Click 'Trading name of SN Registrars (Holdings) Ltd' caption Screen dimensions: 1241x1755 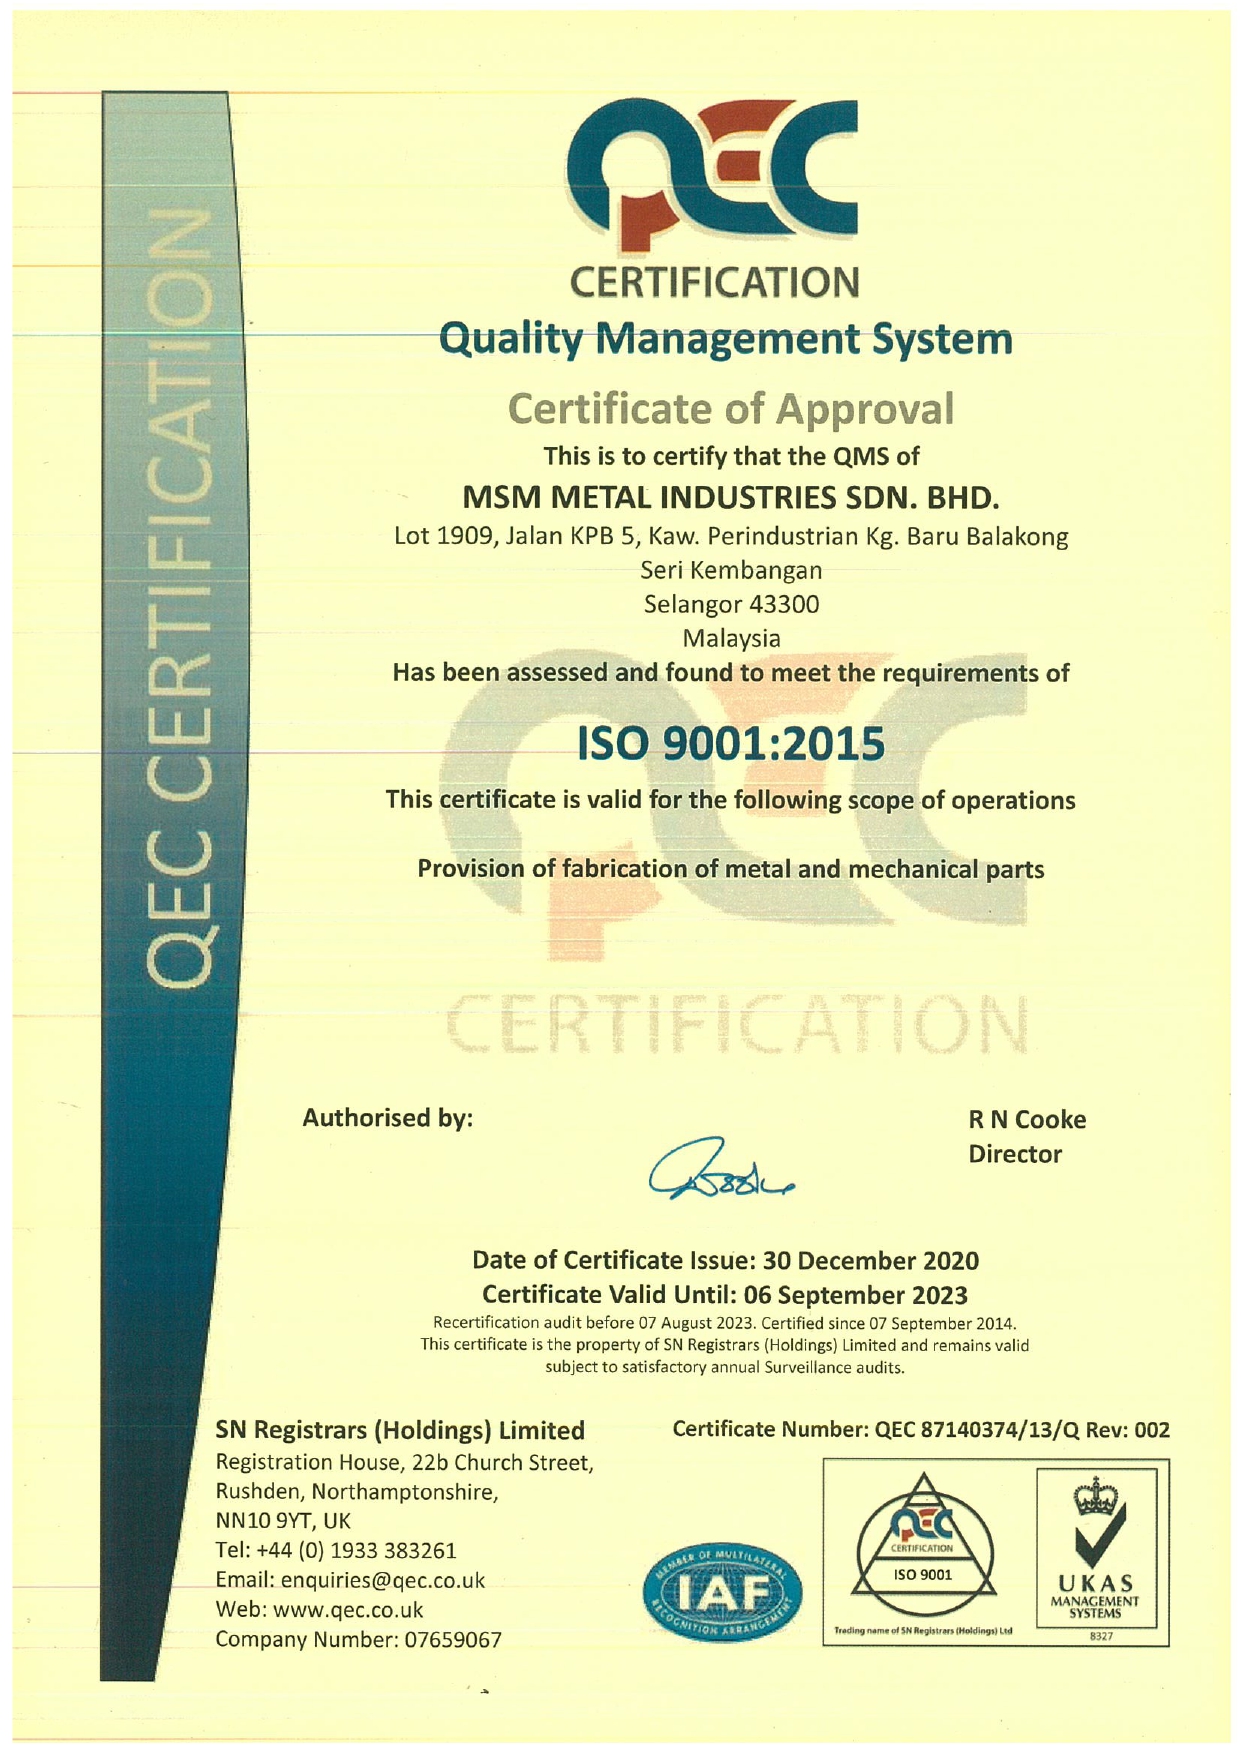pyautogui.click(x=923, y=1630)
